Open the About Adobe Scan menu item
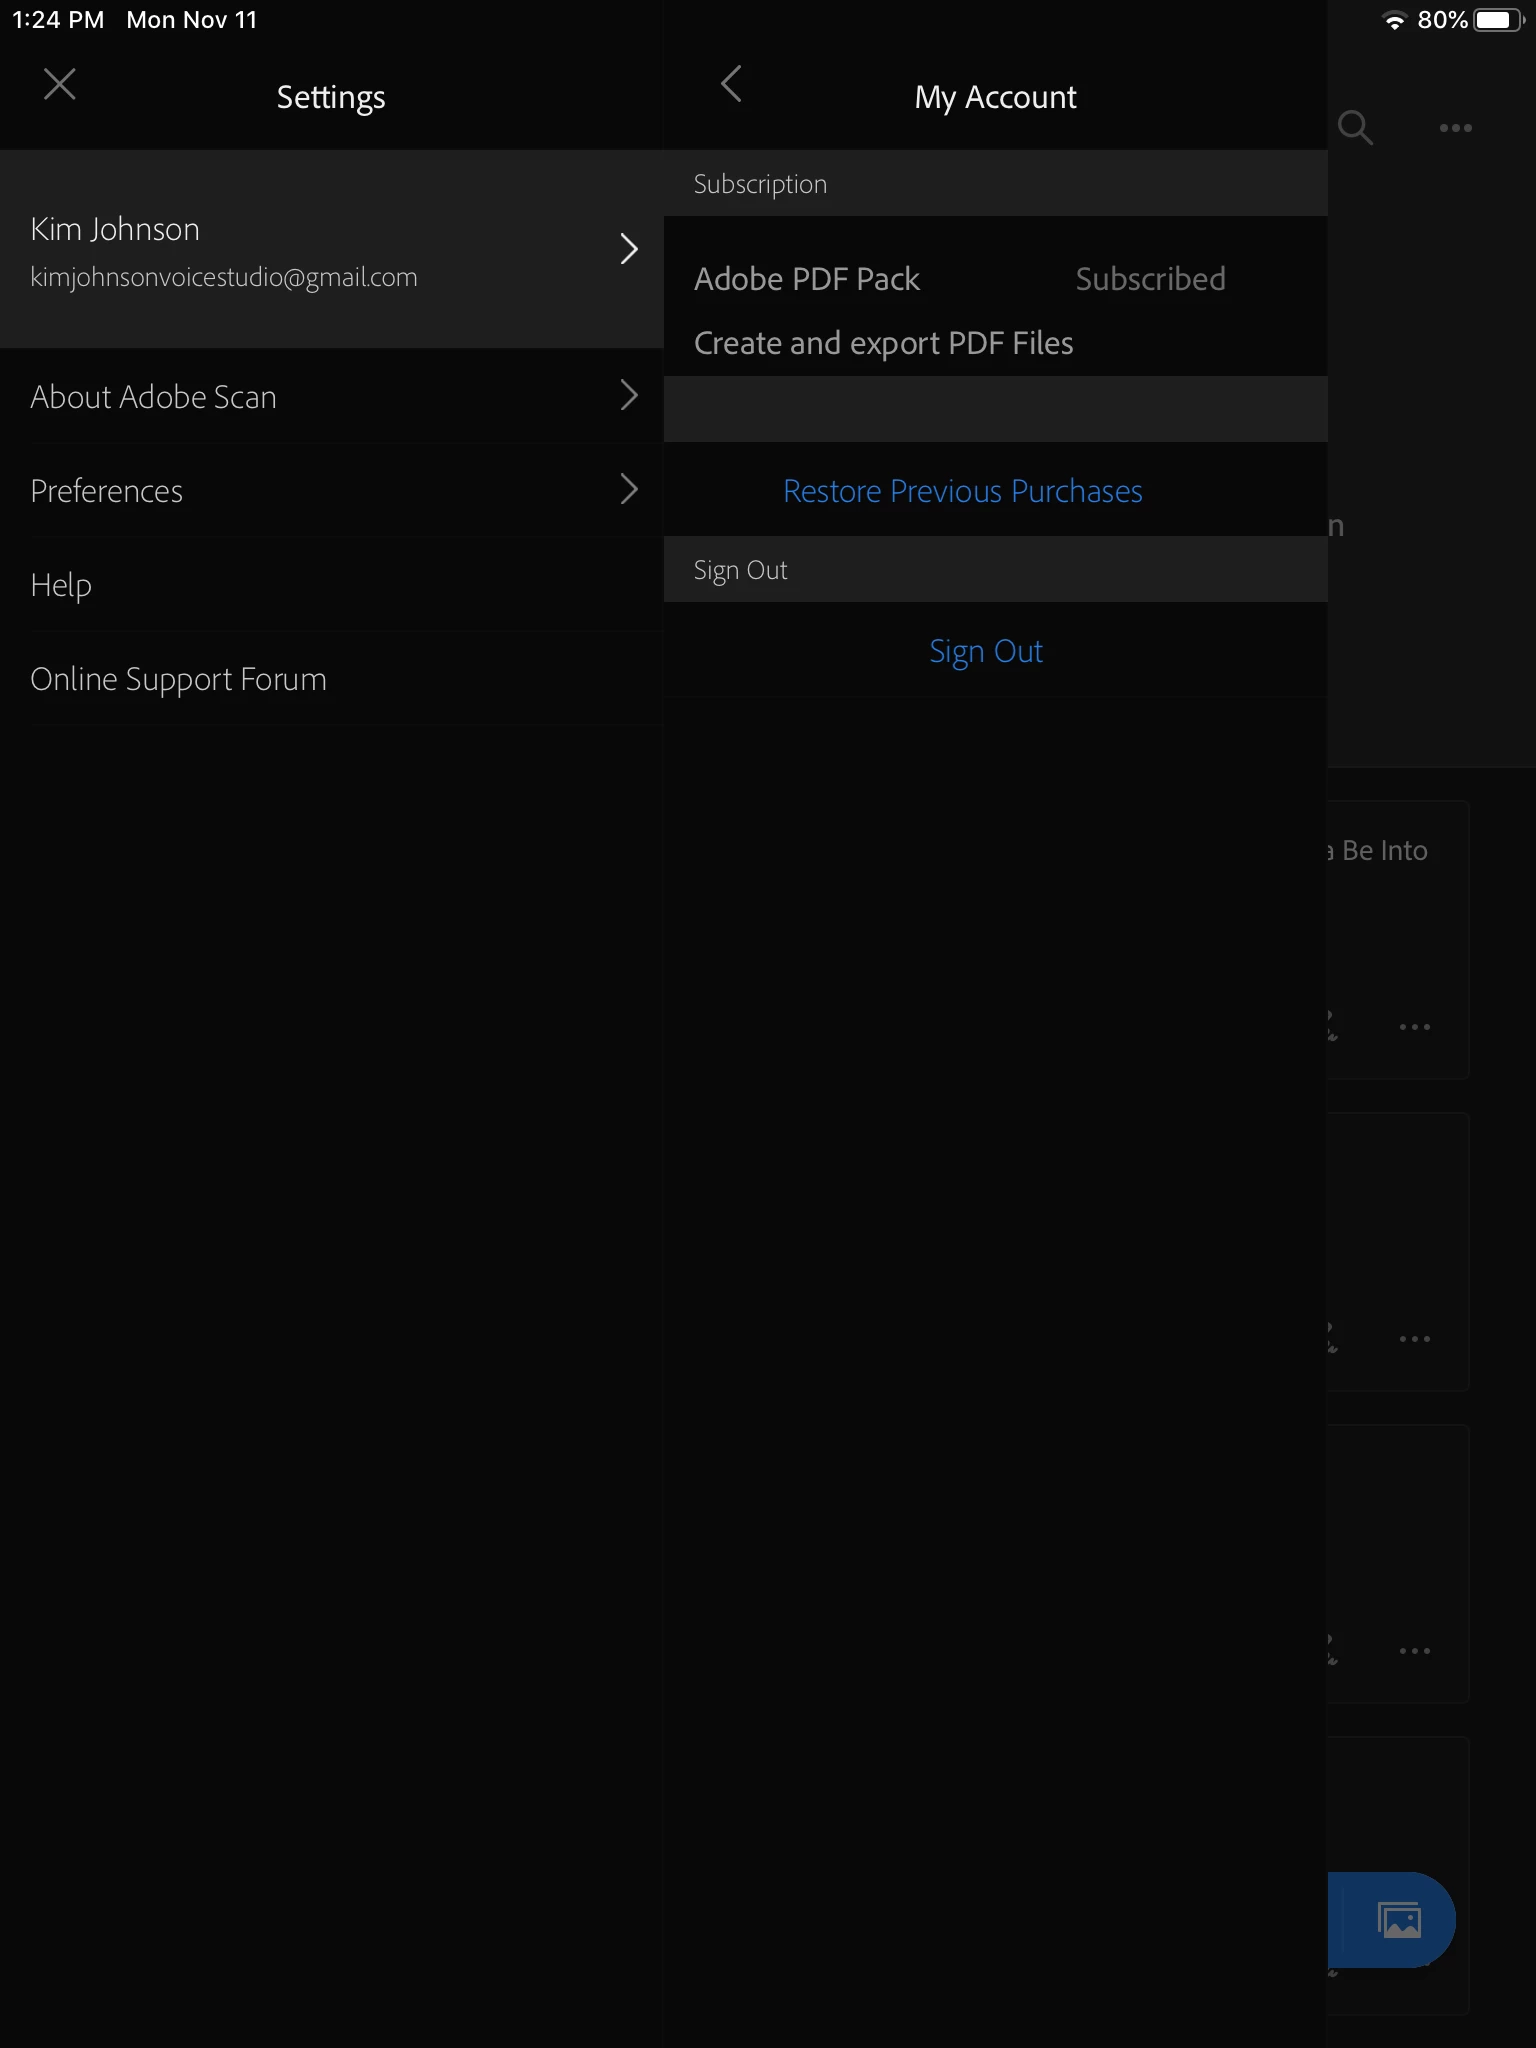This screenshot has width=1536, height=2048. coord(332,396)
